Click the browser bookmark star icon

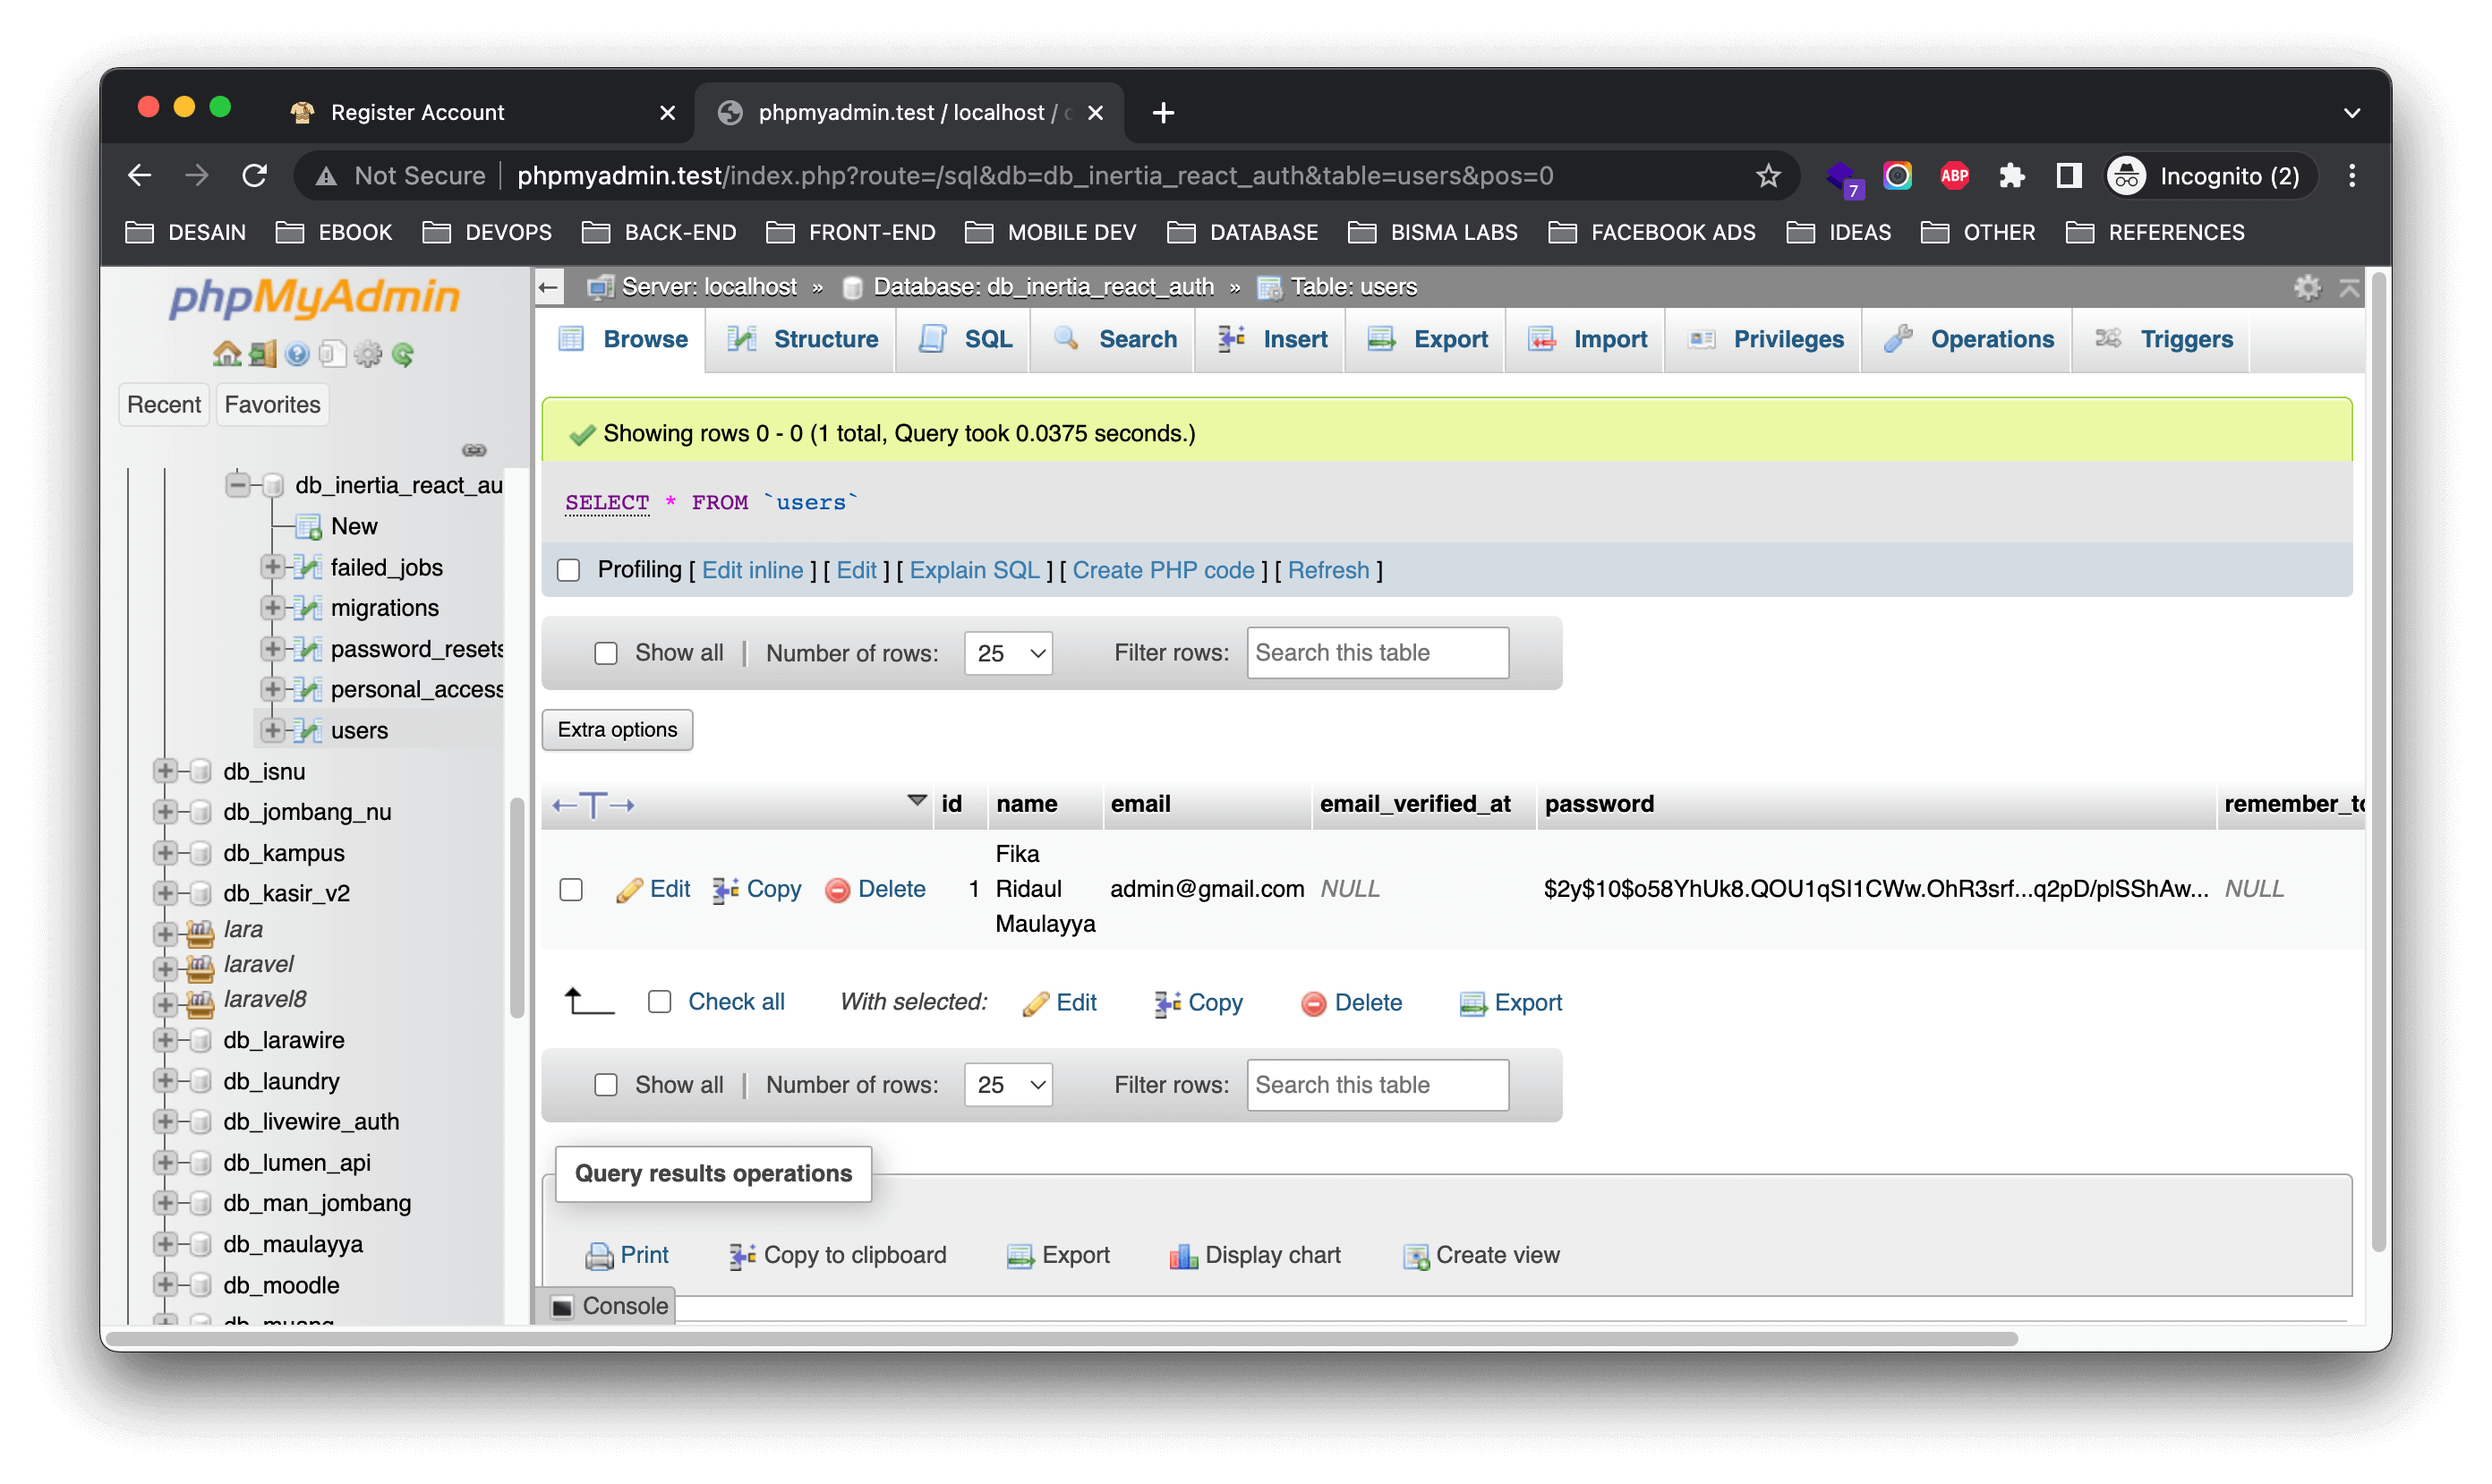click(1768, 176)
